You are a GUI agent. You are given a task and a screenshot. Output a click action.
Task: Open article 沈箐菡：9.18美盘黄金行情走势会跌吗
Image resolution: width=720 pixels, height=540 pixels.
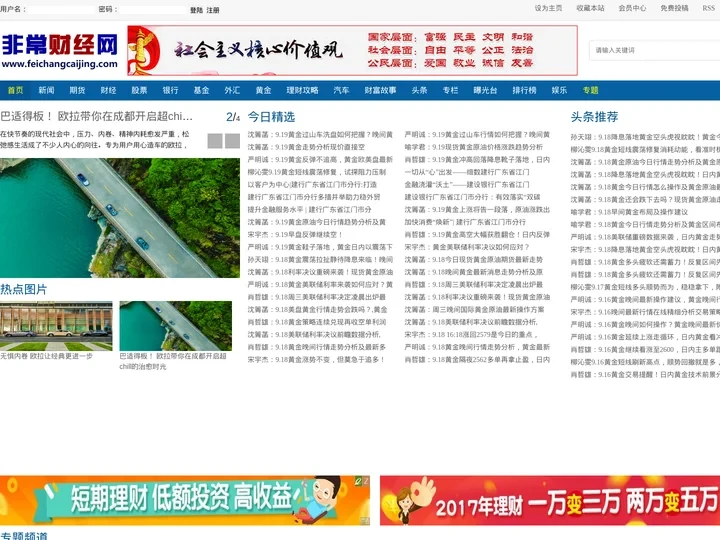[x=317, y=309]
